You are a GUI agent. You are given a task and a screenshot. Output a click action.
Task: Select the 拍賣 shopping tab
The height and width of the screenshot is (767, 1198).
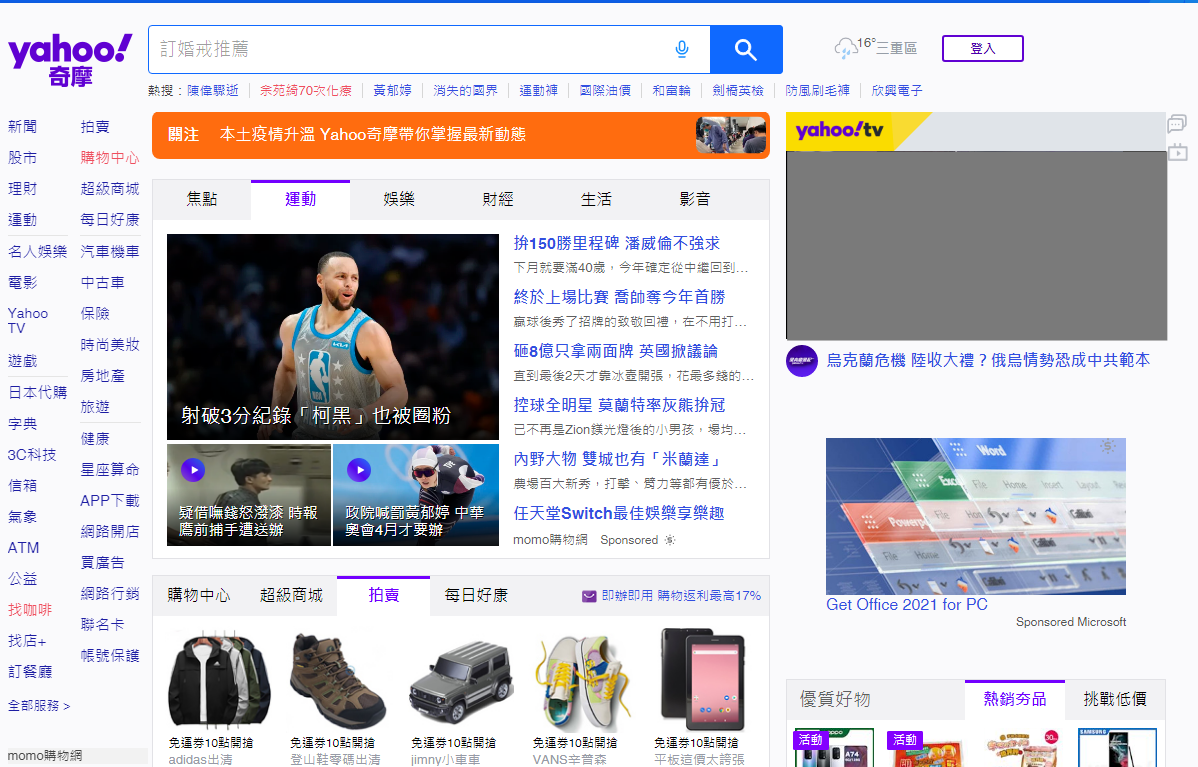click(384, 595)
